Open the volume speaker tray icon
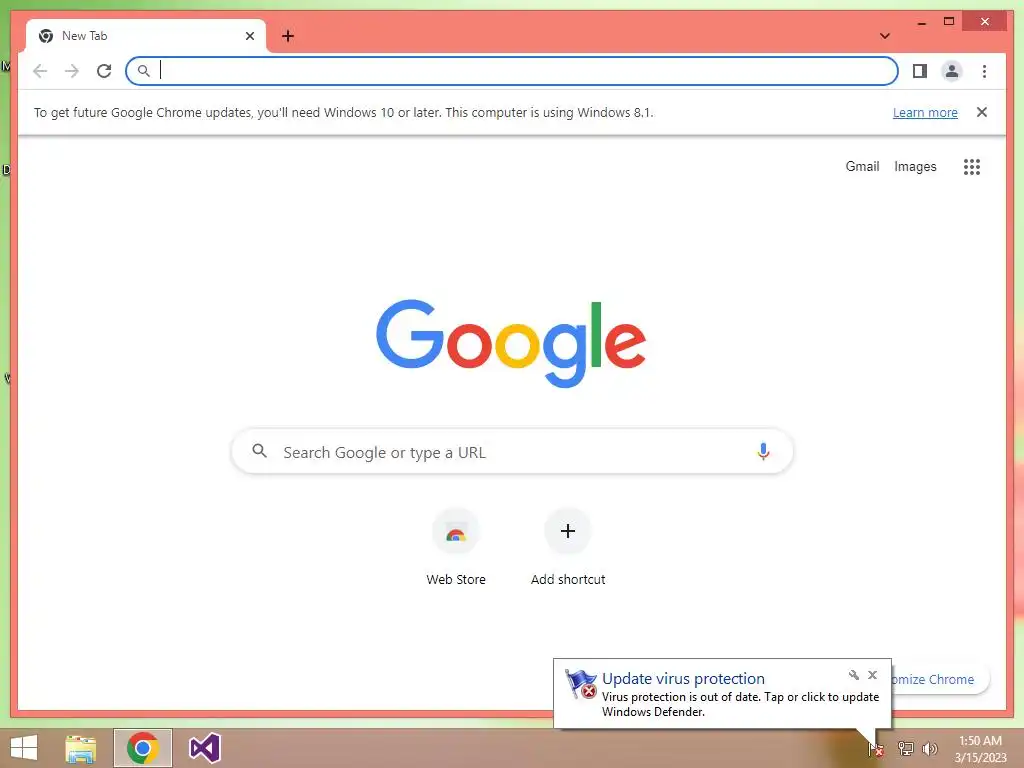 click(x=930, y=748)
